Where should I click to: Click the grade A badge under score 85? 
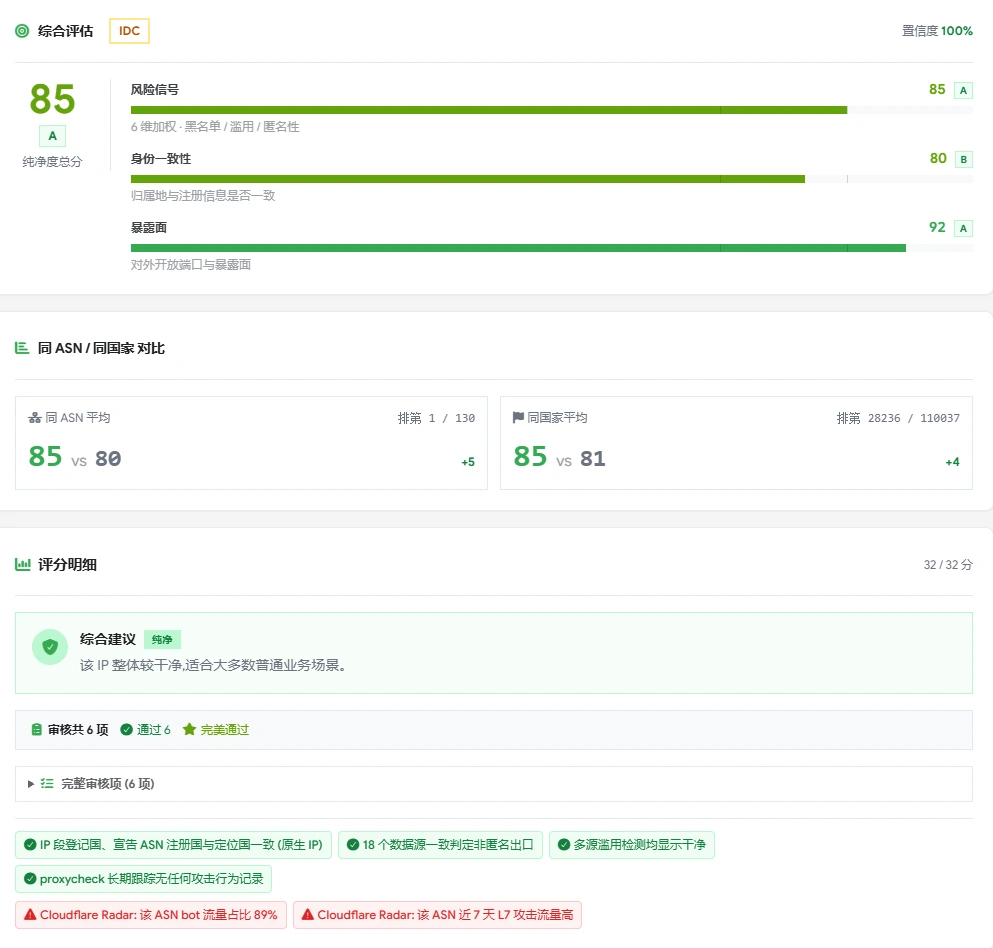tap(53, 136)
